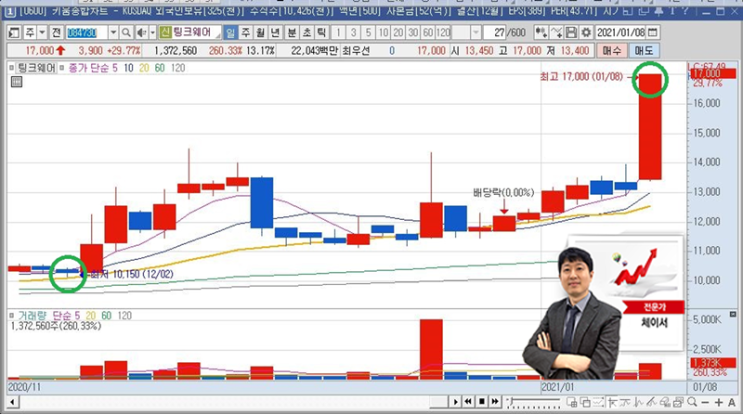Select interval button 60

click(428, 33)
